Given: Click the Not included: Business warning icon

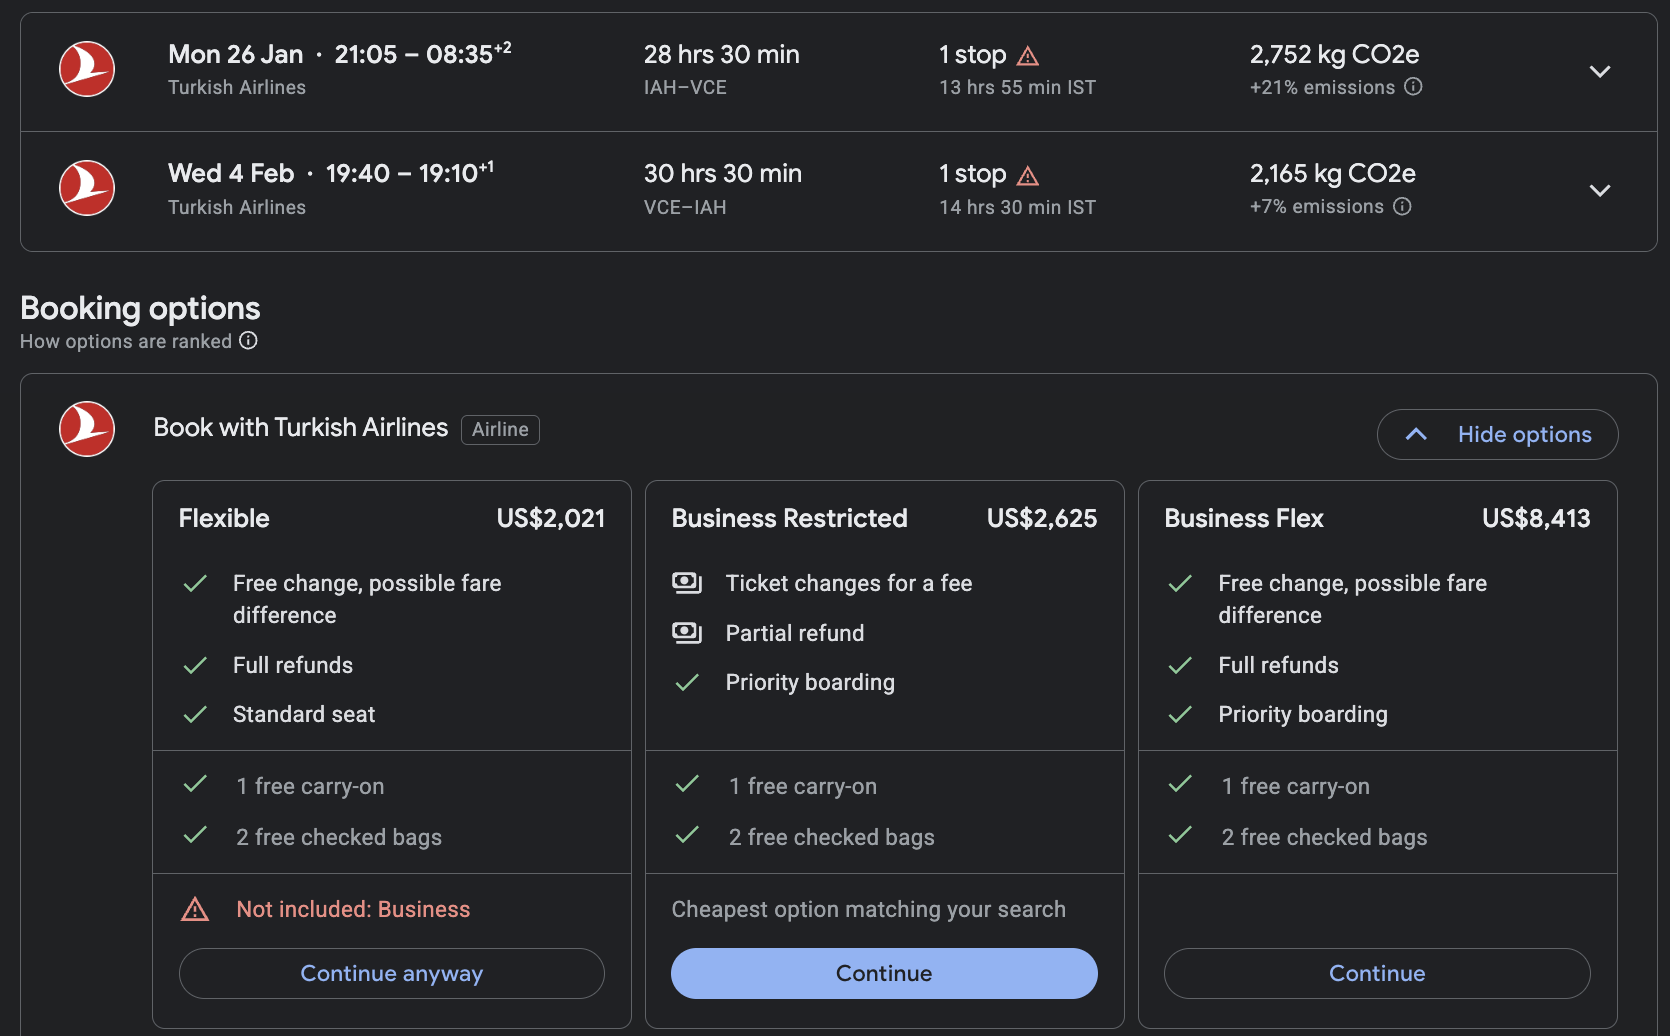Looking at the screenshot, I should tap(195, 909).
